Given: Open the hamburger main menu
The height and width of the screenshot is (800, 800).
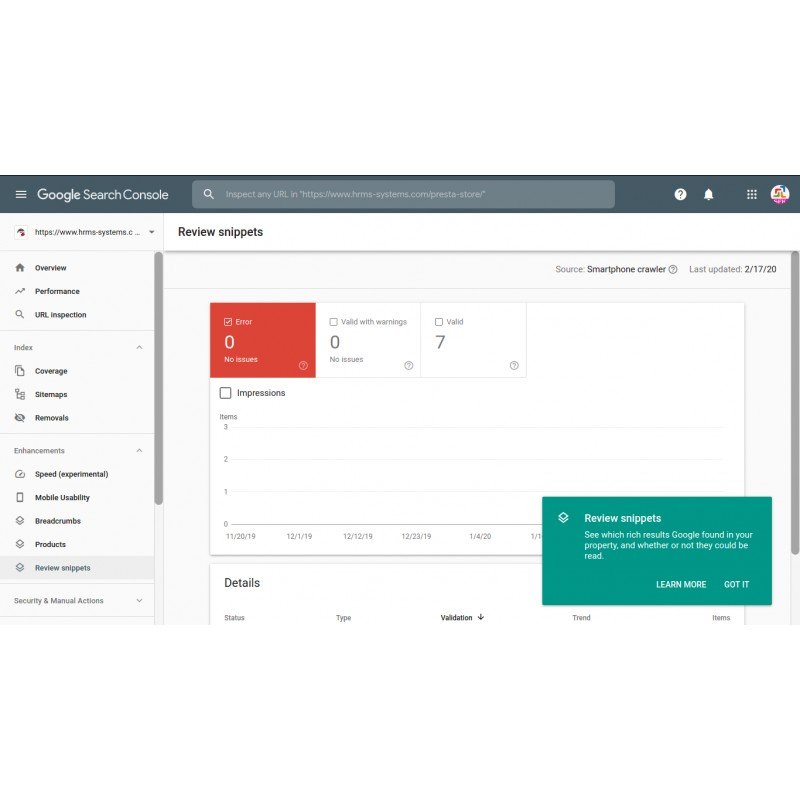Looking at the screenshot, I should (x=21, y=194).
